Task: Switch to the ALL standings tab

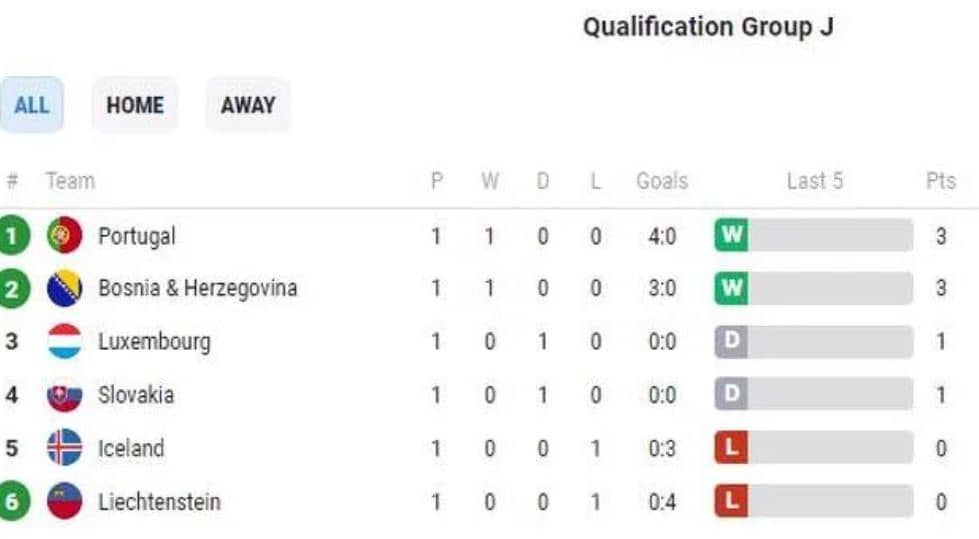Action: (31, 105)
